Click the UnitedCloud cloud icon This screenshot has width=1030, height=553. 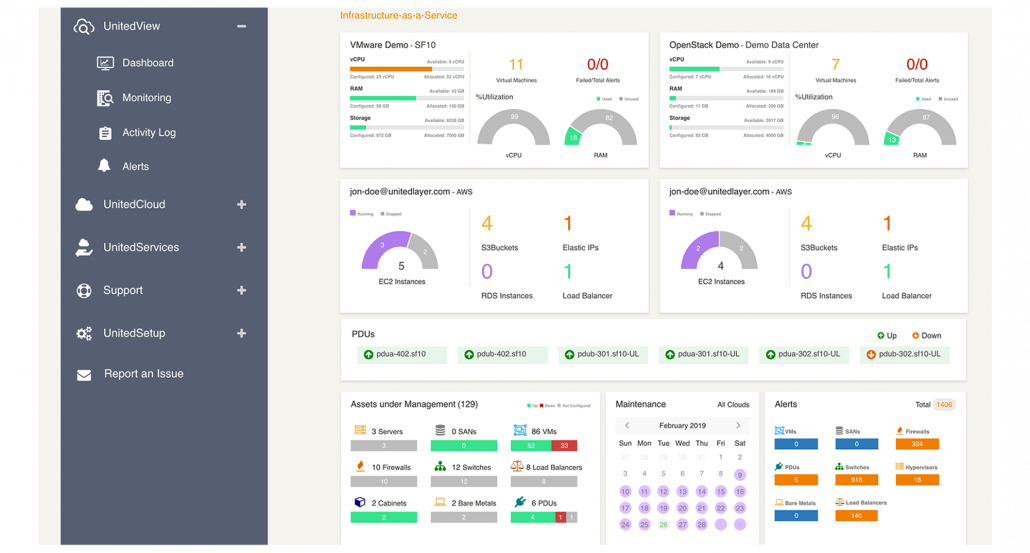84,204
